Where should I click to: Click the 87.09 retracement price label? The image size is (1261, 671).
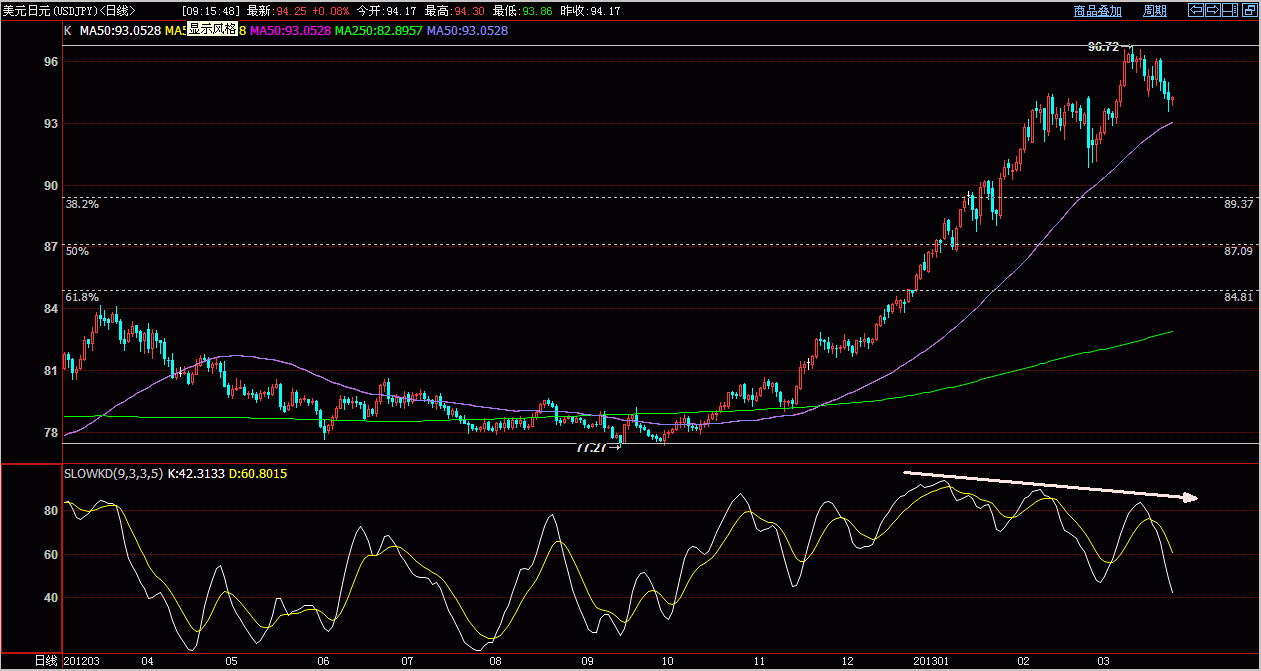click(1238, 252)
